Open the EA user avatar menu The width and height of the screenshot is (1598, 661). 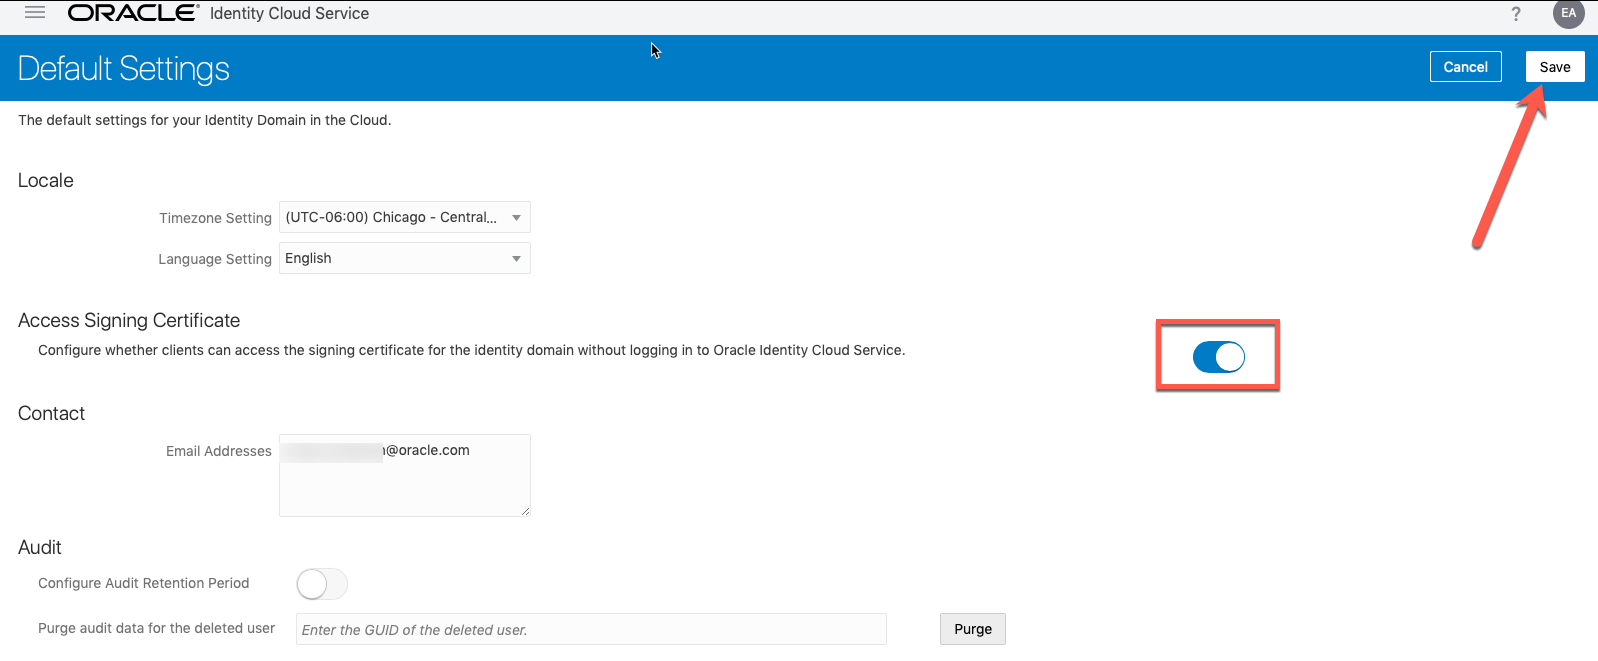click(1568, 13)
